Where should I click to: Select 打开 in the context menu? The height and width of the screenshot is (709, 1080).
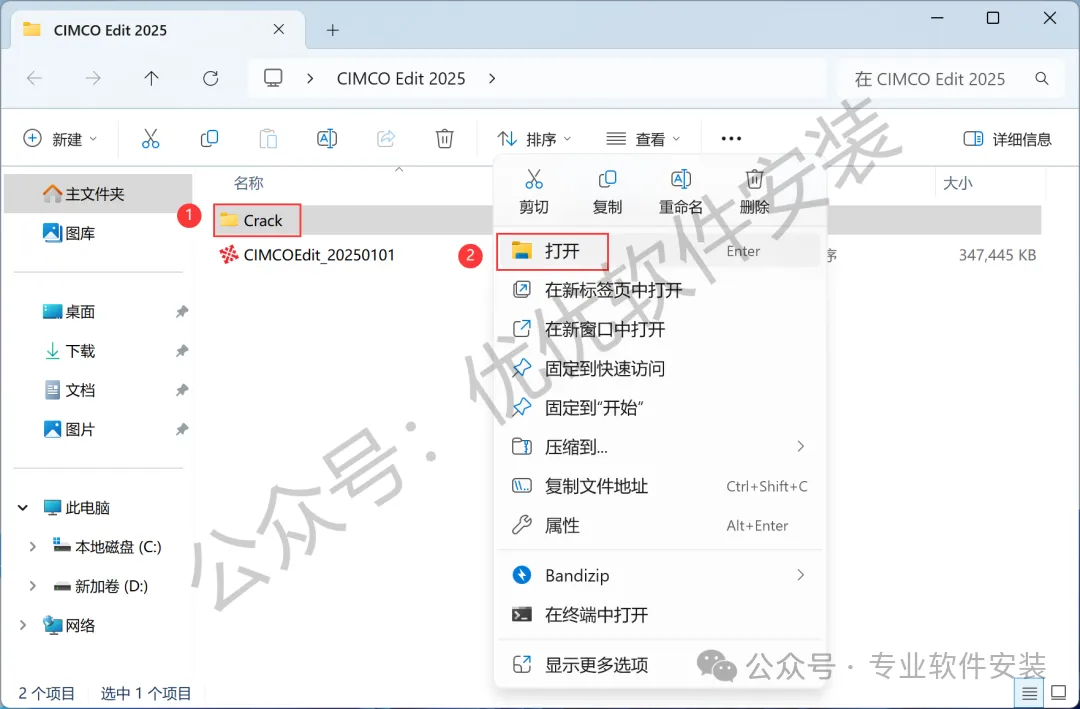click(x=660, y=251)
